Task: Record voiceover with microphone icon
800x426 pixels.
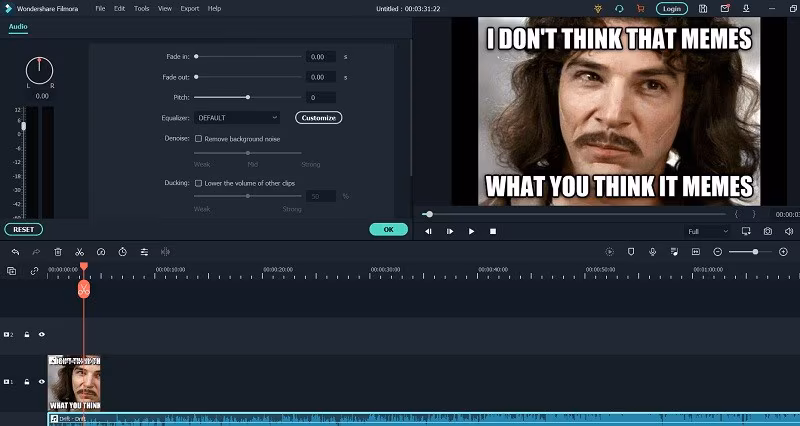Action: [653, 252]
